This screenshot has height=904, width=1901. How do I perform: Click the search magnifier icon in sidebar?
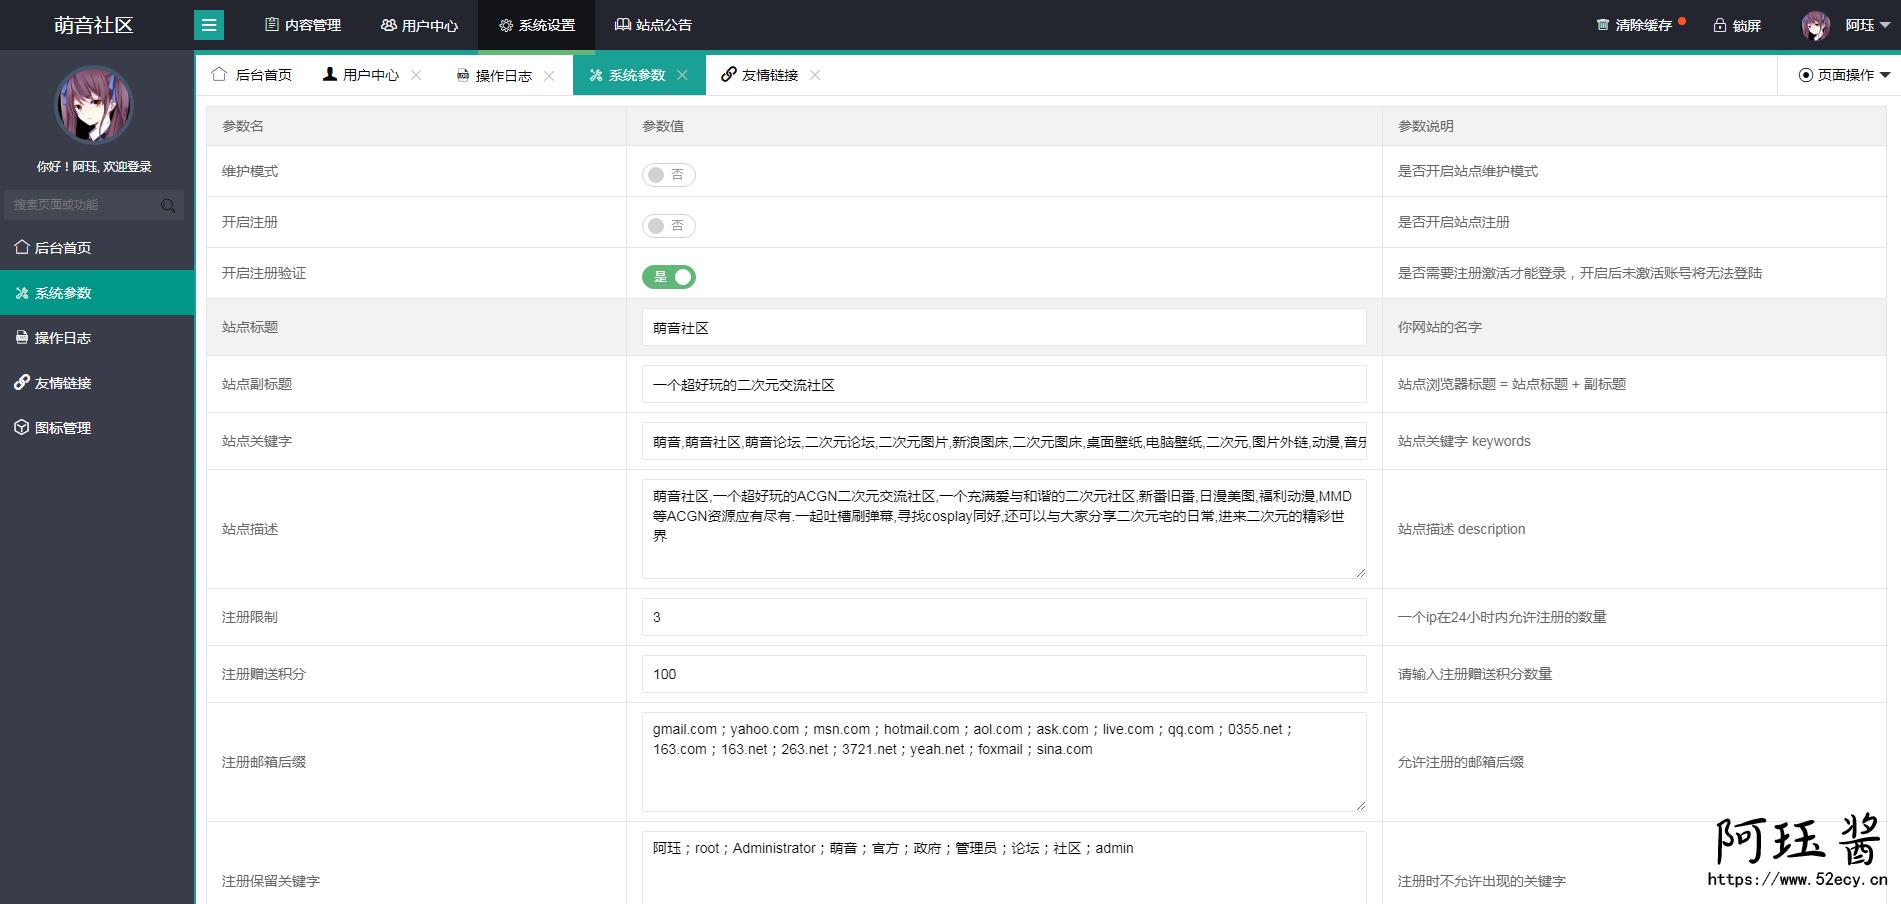point(168,205)
